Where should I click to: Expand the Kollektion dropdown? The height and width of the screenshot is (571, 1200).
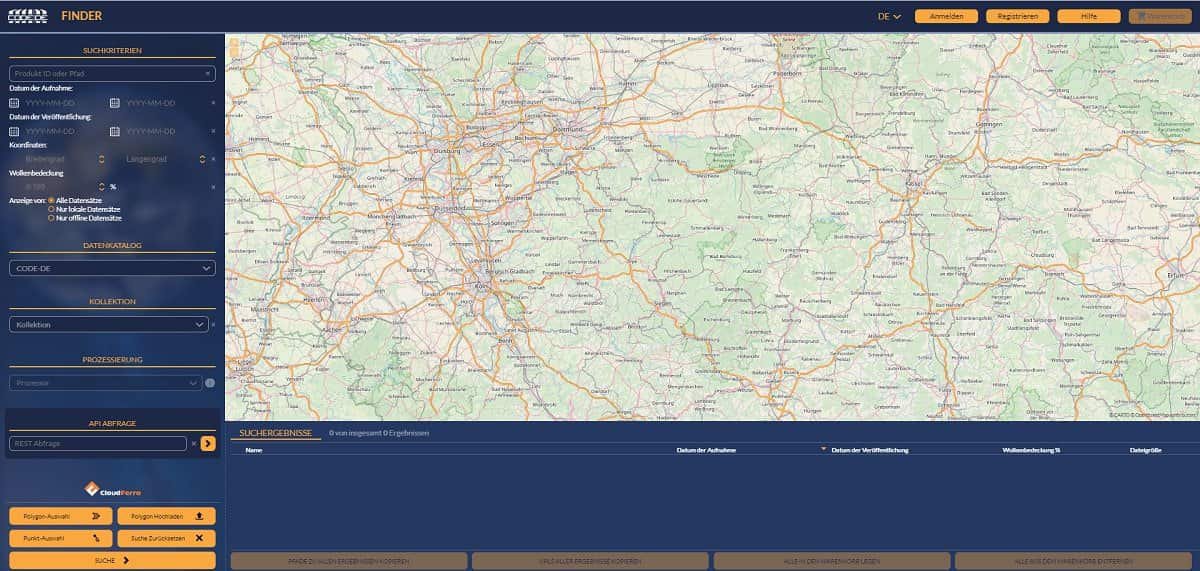(108, 325)
